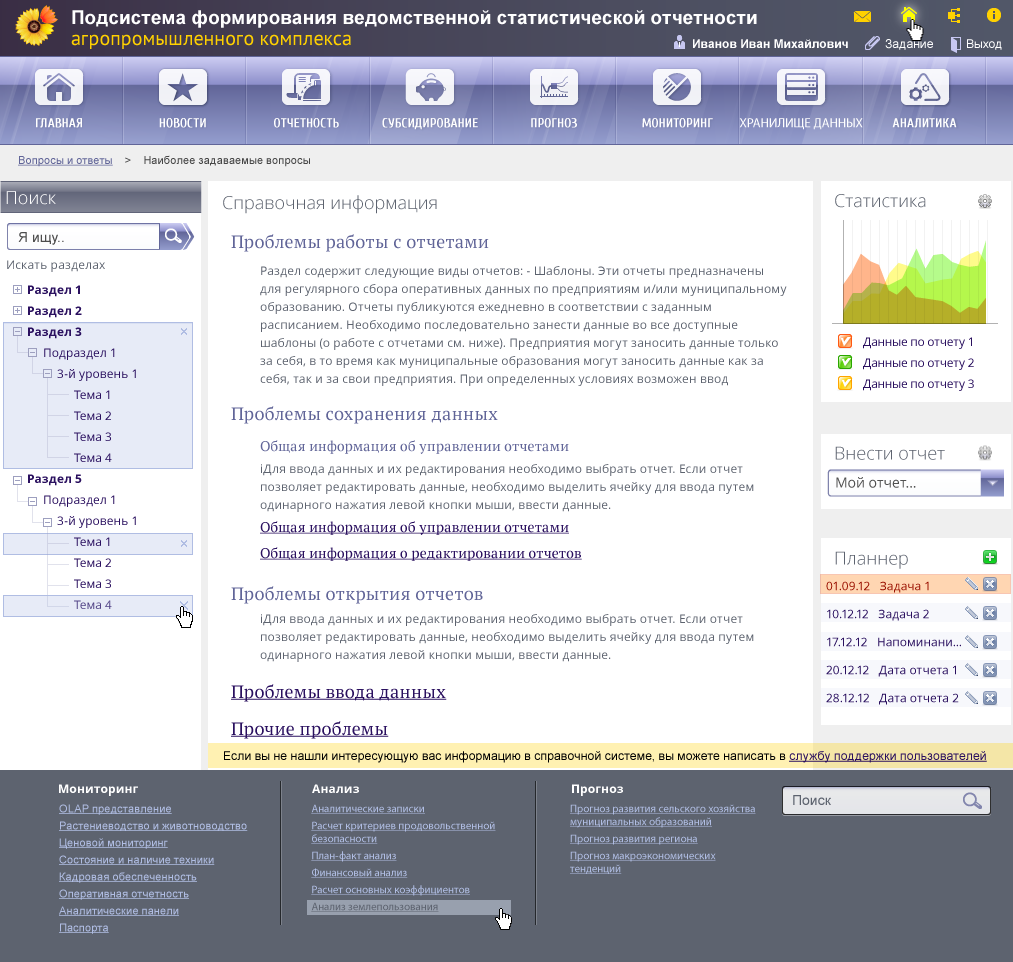Click the footer Поиск input field
Viewport: 1013px width, 962px height.
click(x=886, y=800)
